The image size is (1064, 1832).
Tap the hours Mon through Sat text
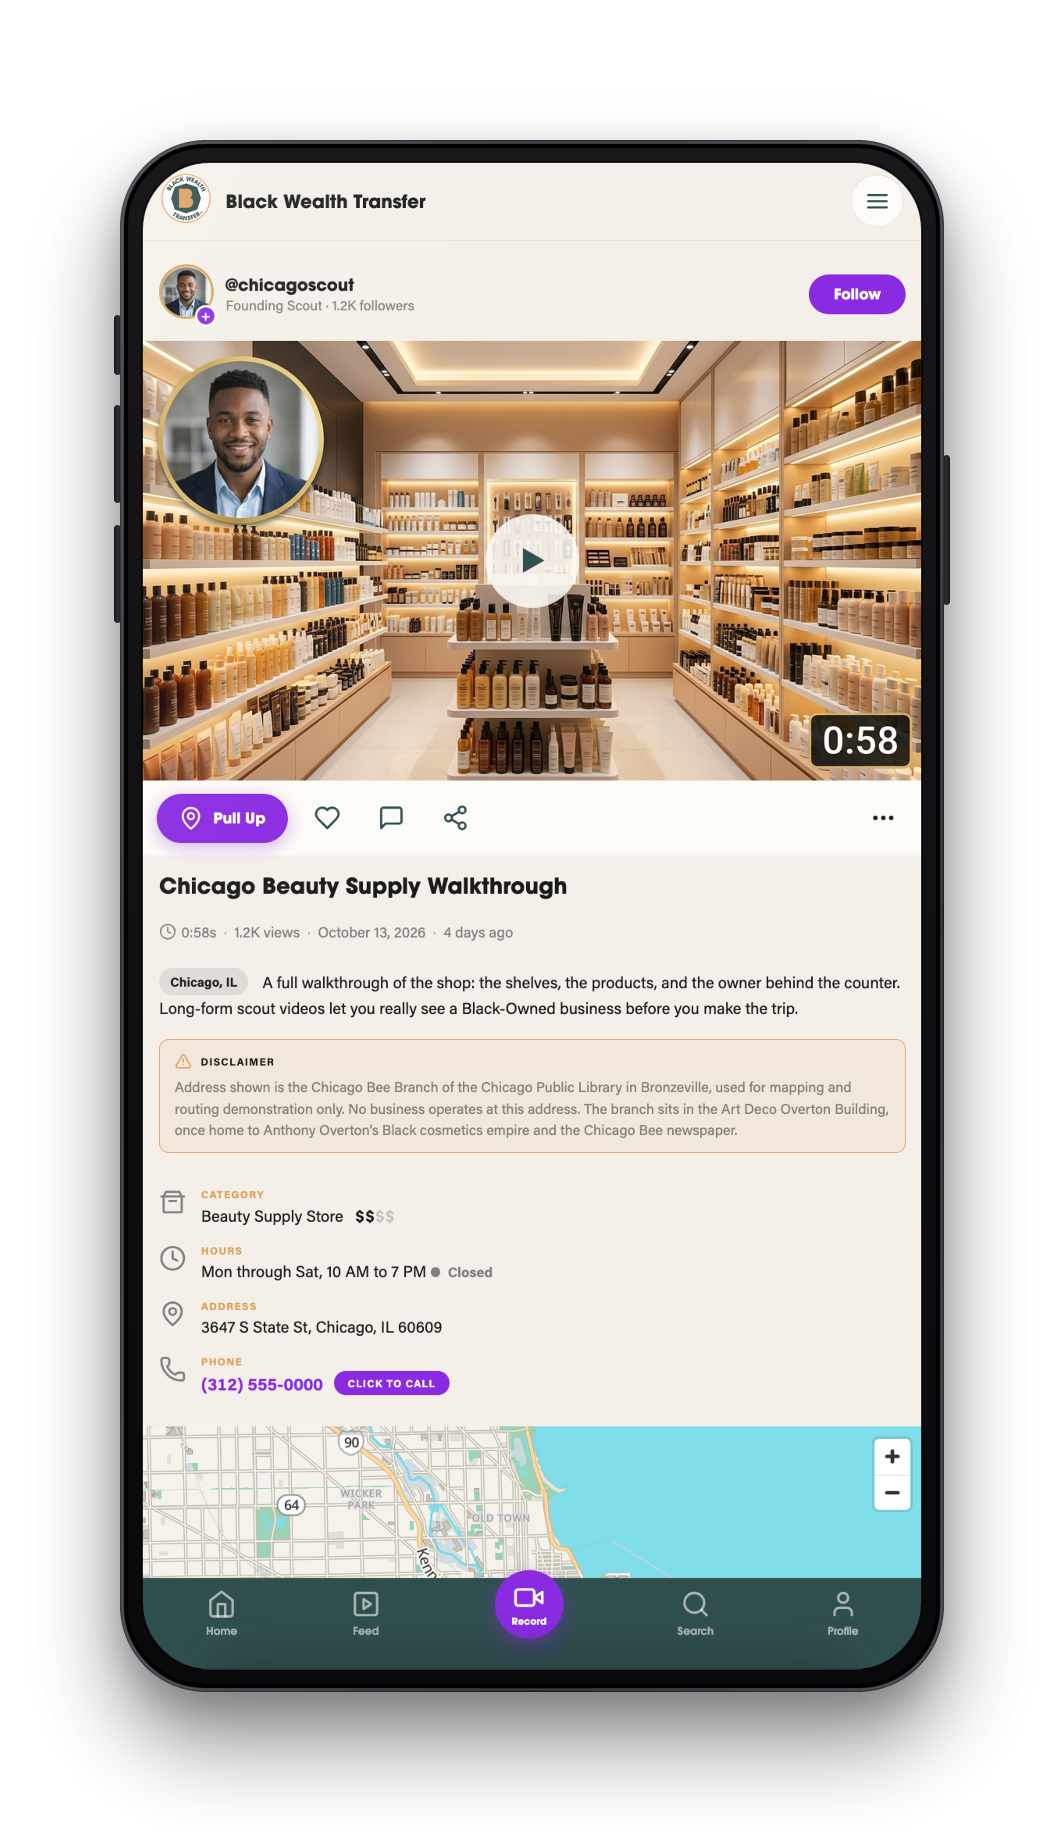(314, 1272)
